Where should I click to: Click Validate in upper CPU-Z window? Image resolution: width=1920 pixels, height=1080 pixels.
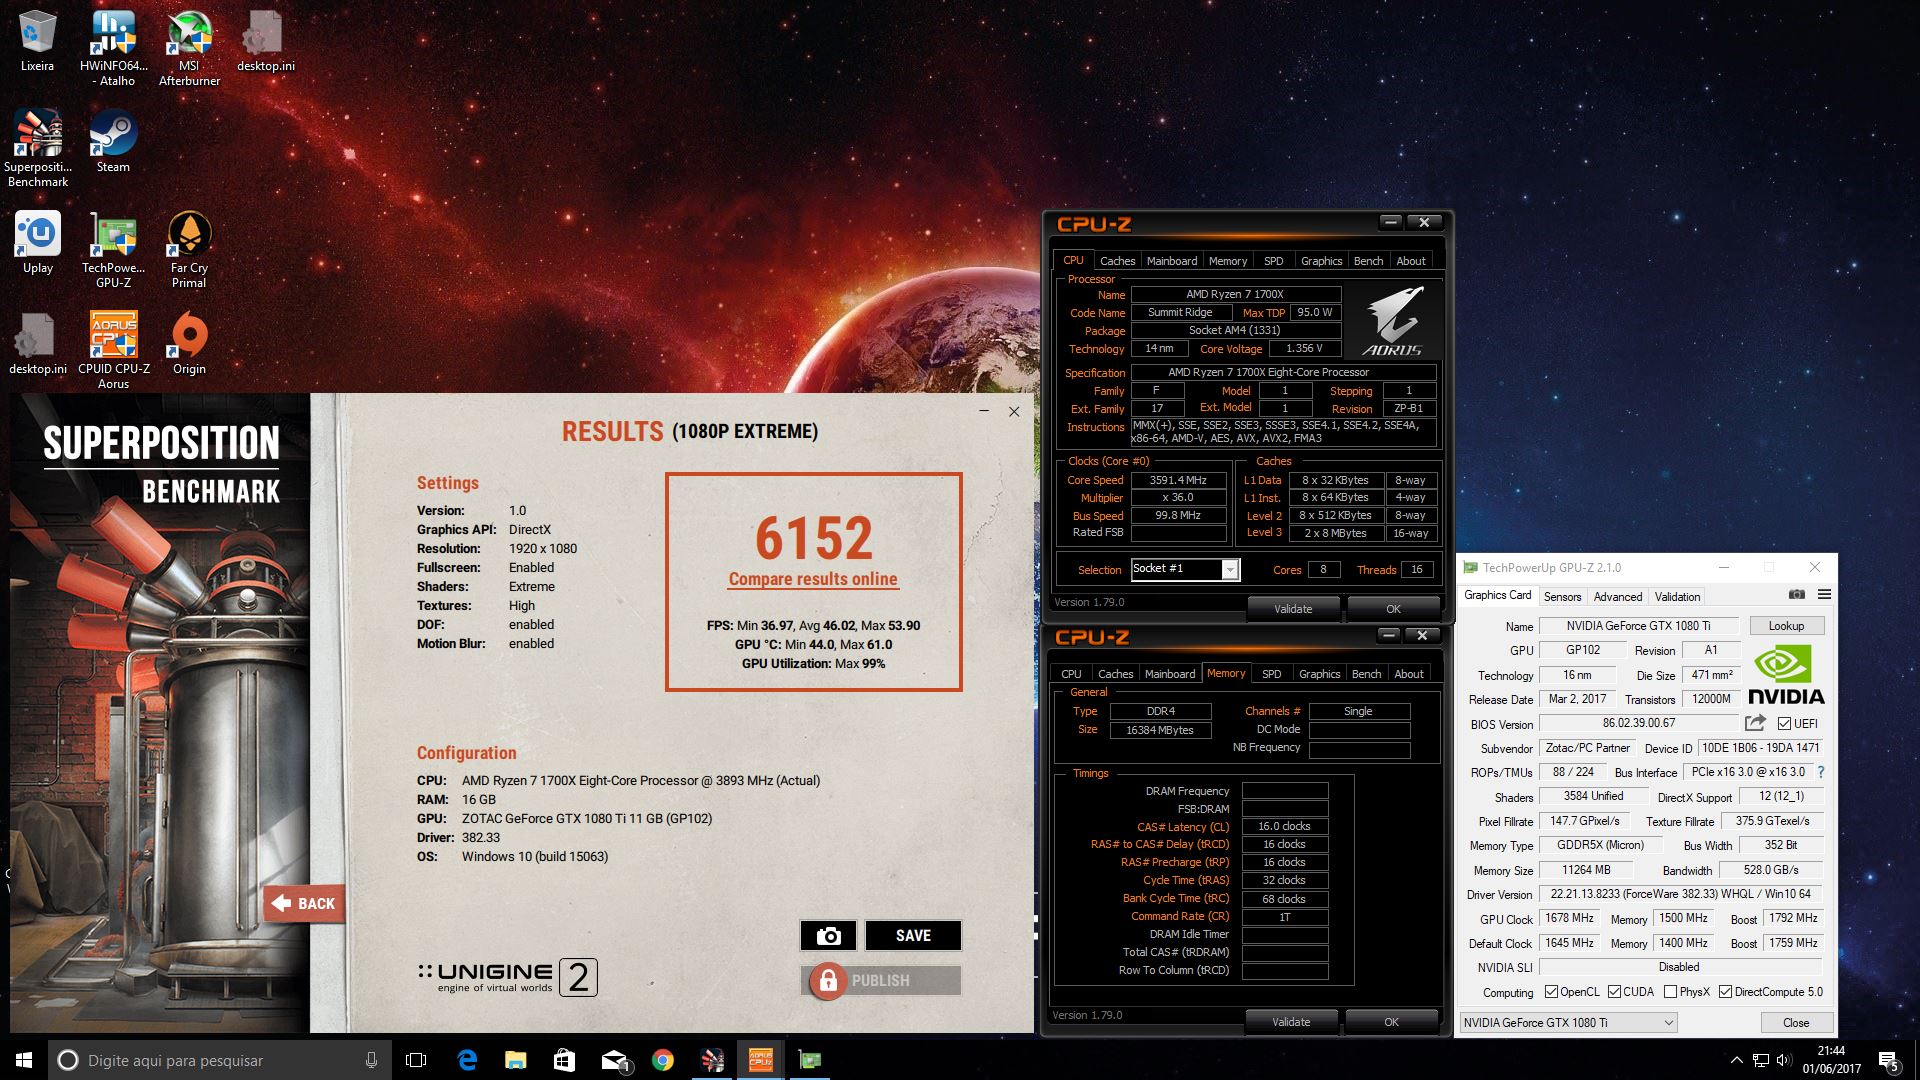pyautogui.click(x=1293, y=608)
